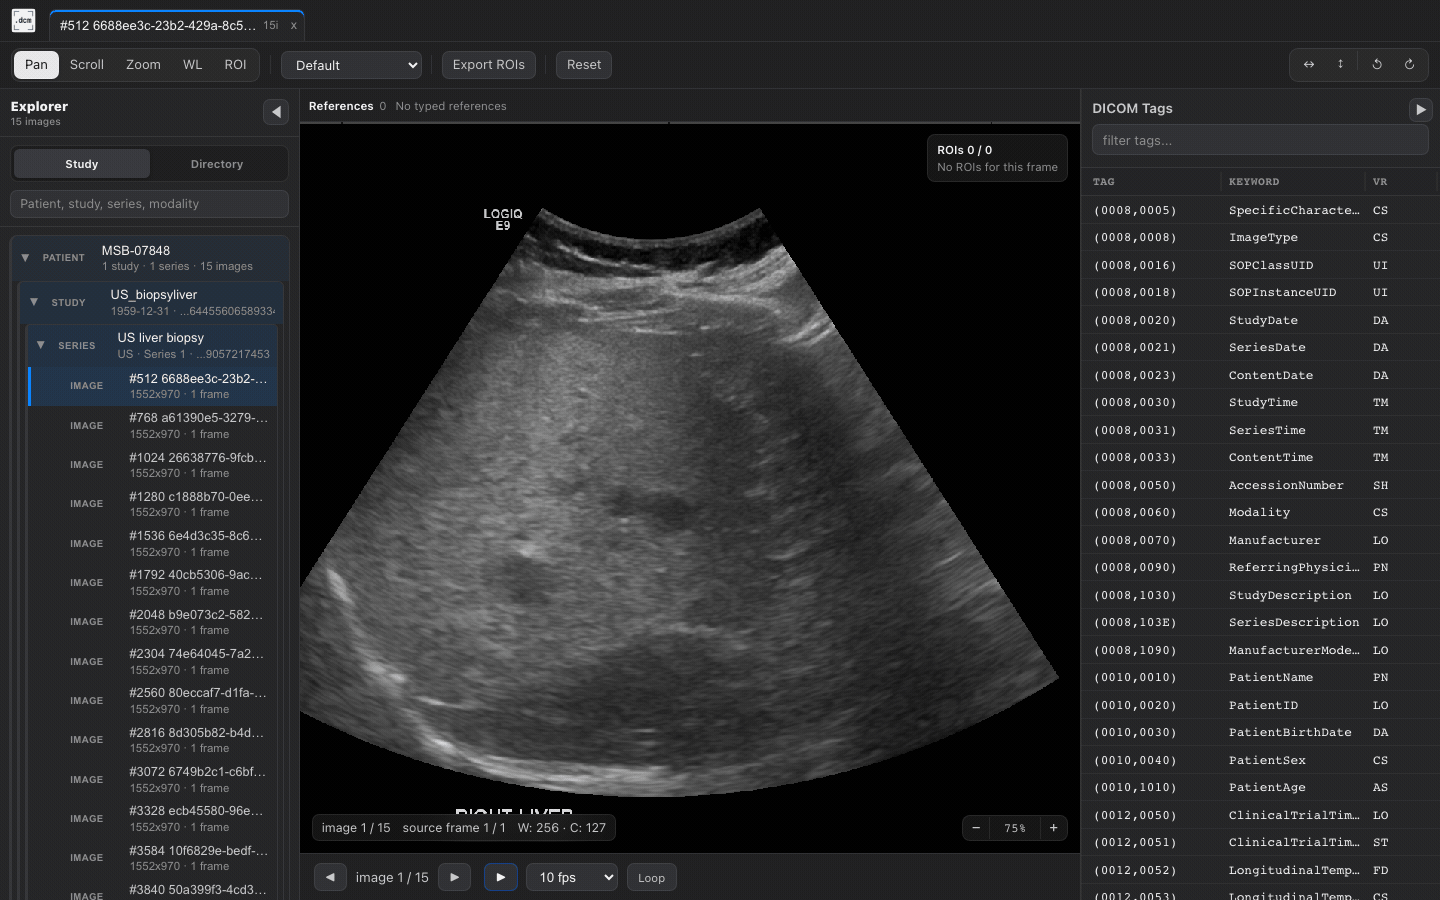Select image #3584 10f6829e in tree

pos(153,858)
